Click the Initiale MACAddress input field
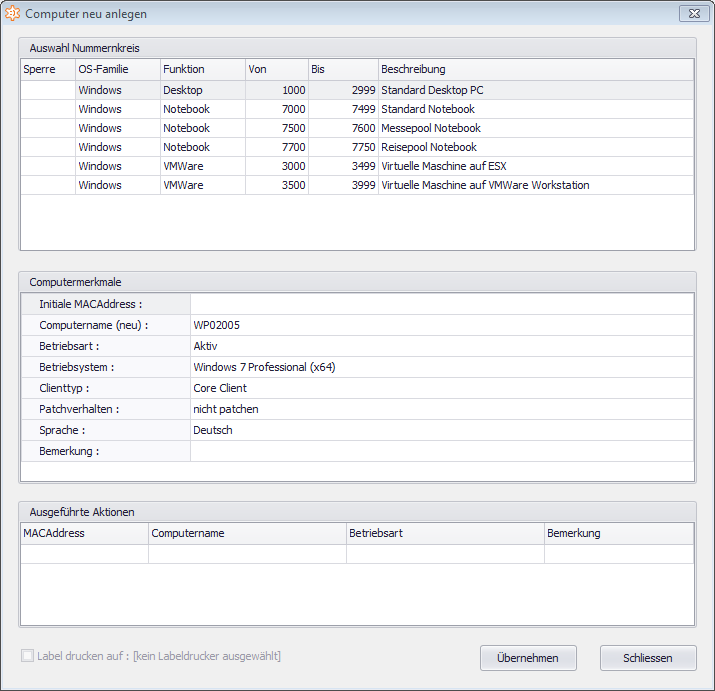Image resolution: width=715 pixels, height=691 pixels. (x=440, y=304)
